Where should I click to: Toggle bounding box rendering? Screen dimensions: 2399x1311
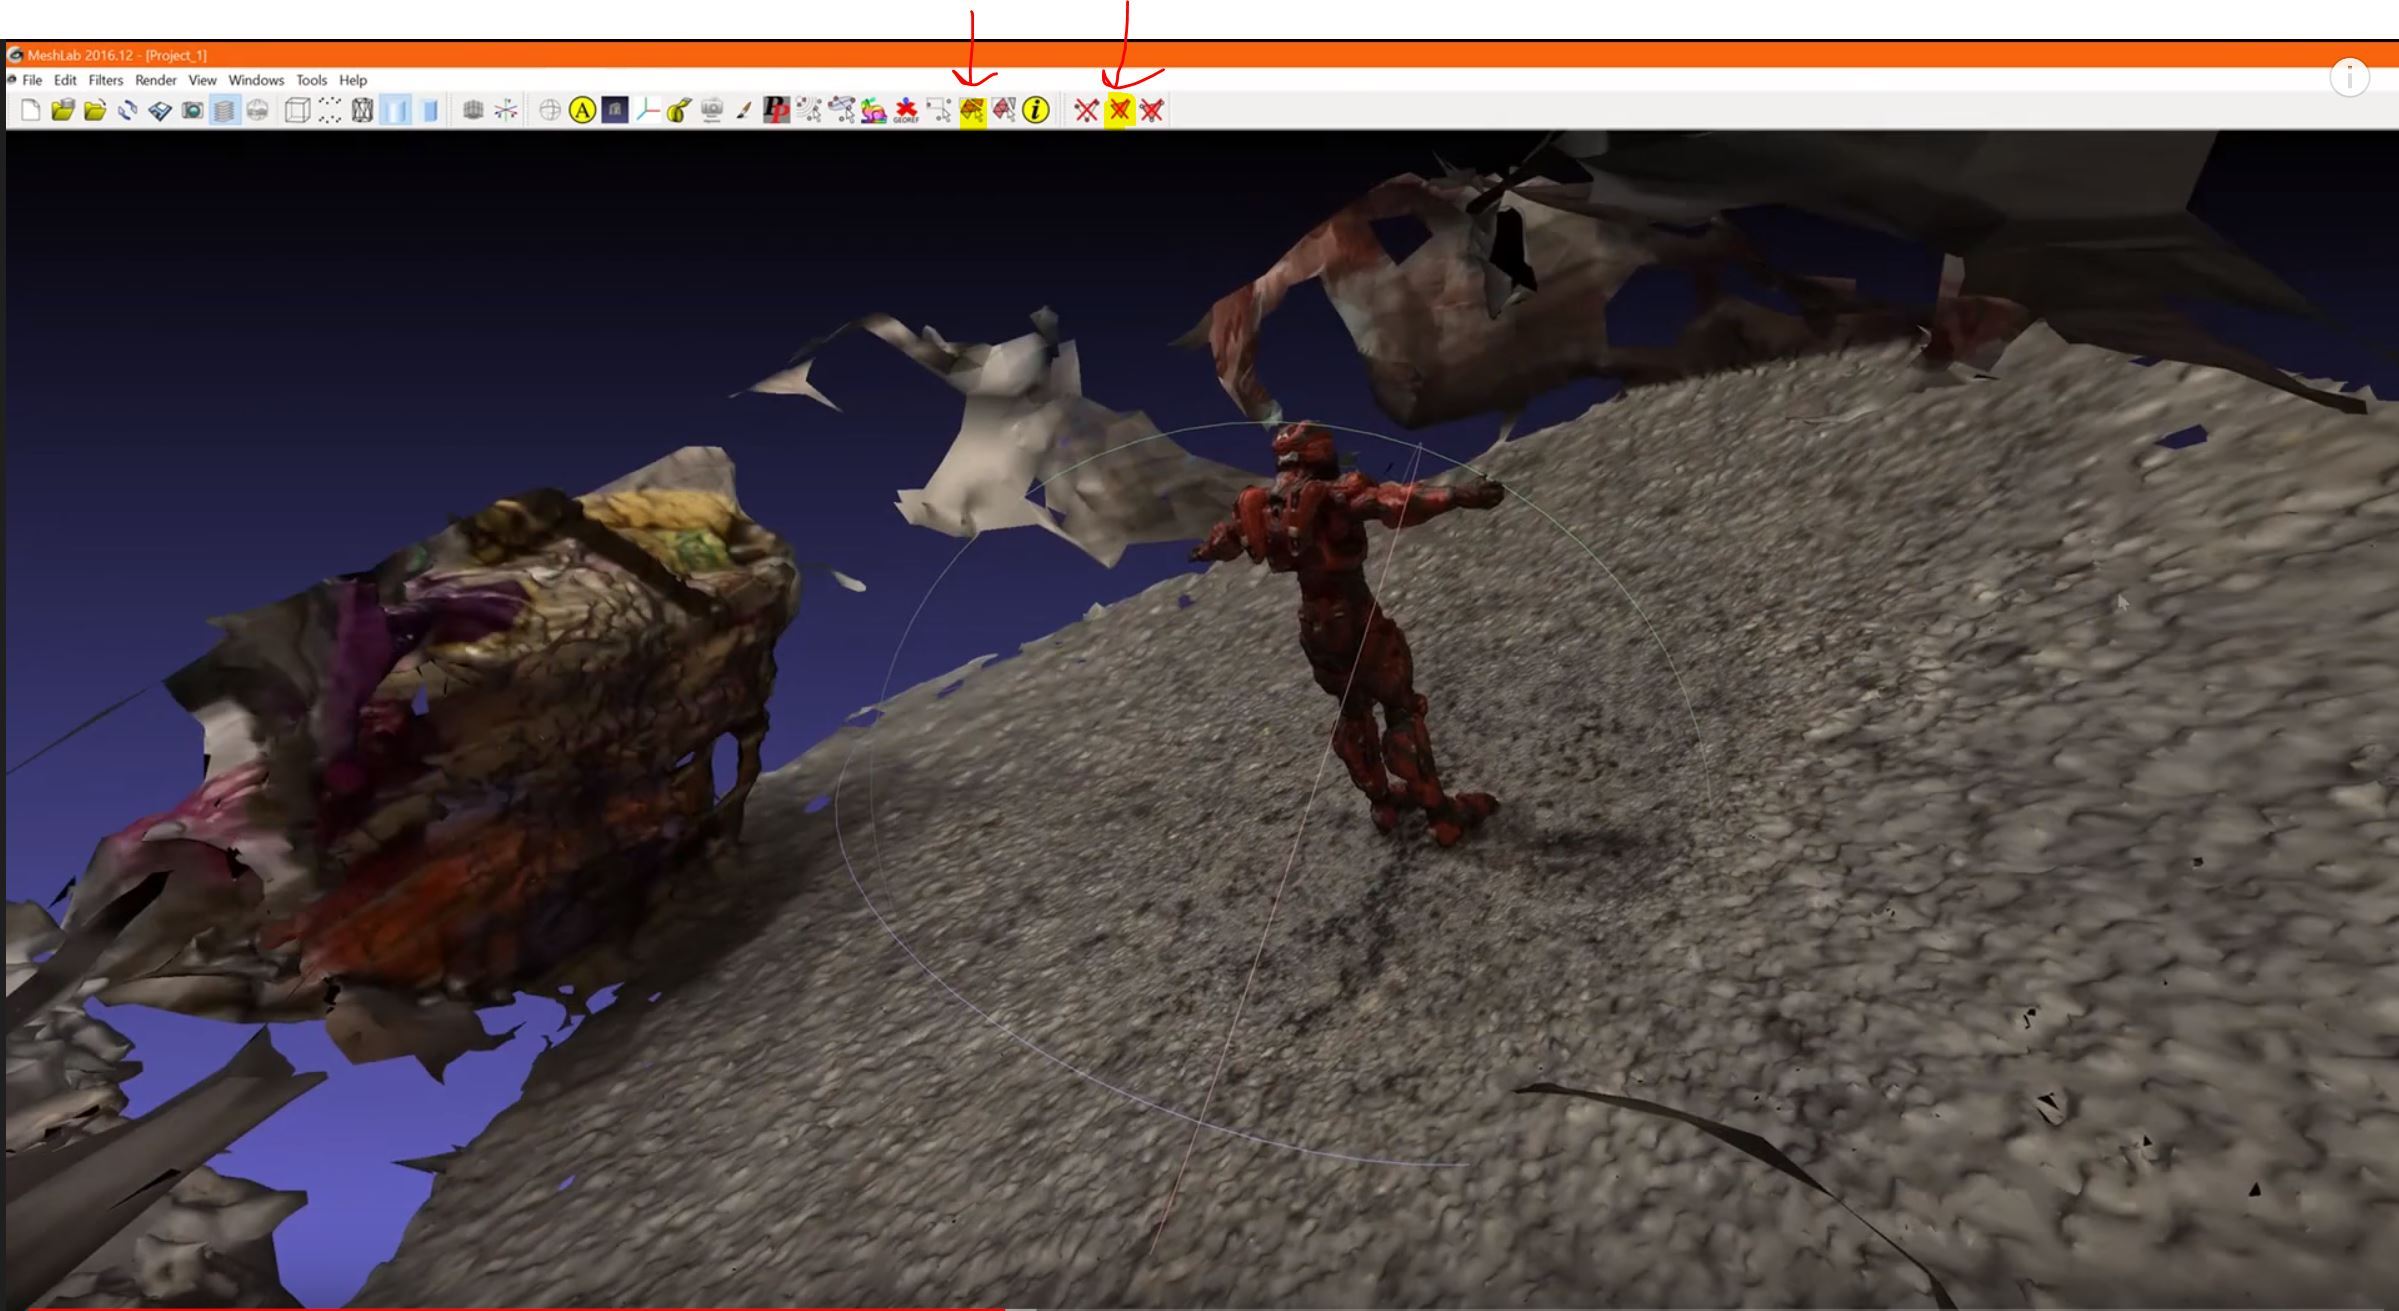(x=297, y=110)
